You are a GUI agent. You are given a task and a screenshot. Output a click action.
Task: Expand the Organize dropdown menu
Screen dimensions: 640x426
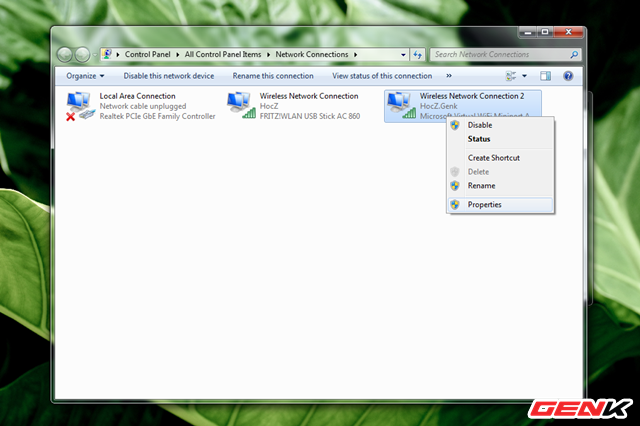85,75
